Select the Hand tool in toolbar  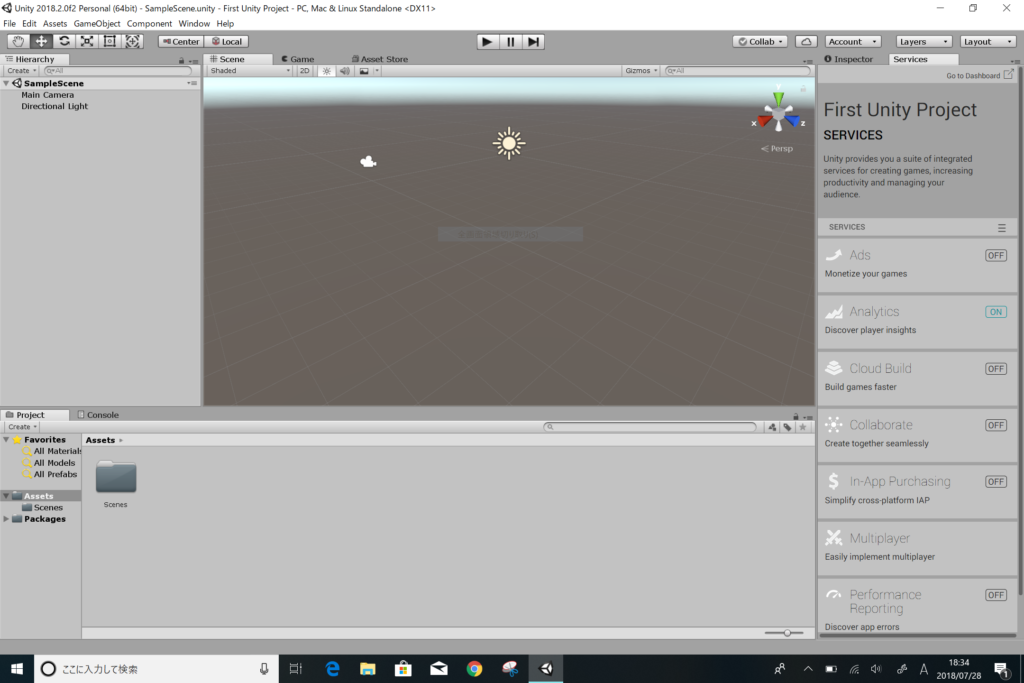coord(18,41)
